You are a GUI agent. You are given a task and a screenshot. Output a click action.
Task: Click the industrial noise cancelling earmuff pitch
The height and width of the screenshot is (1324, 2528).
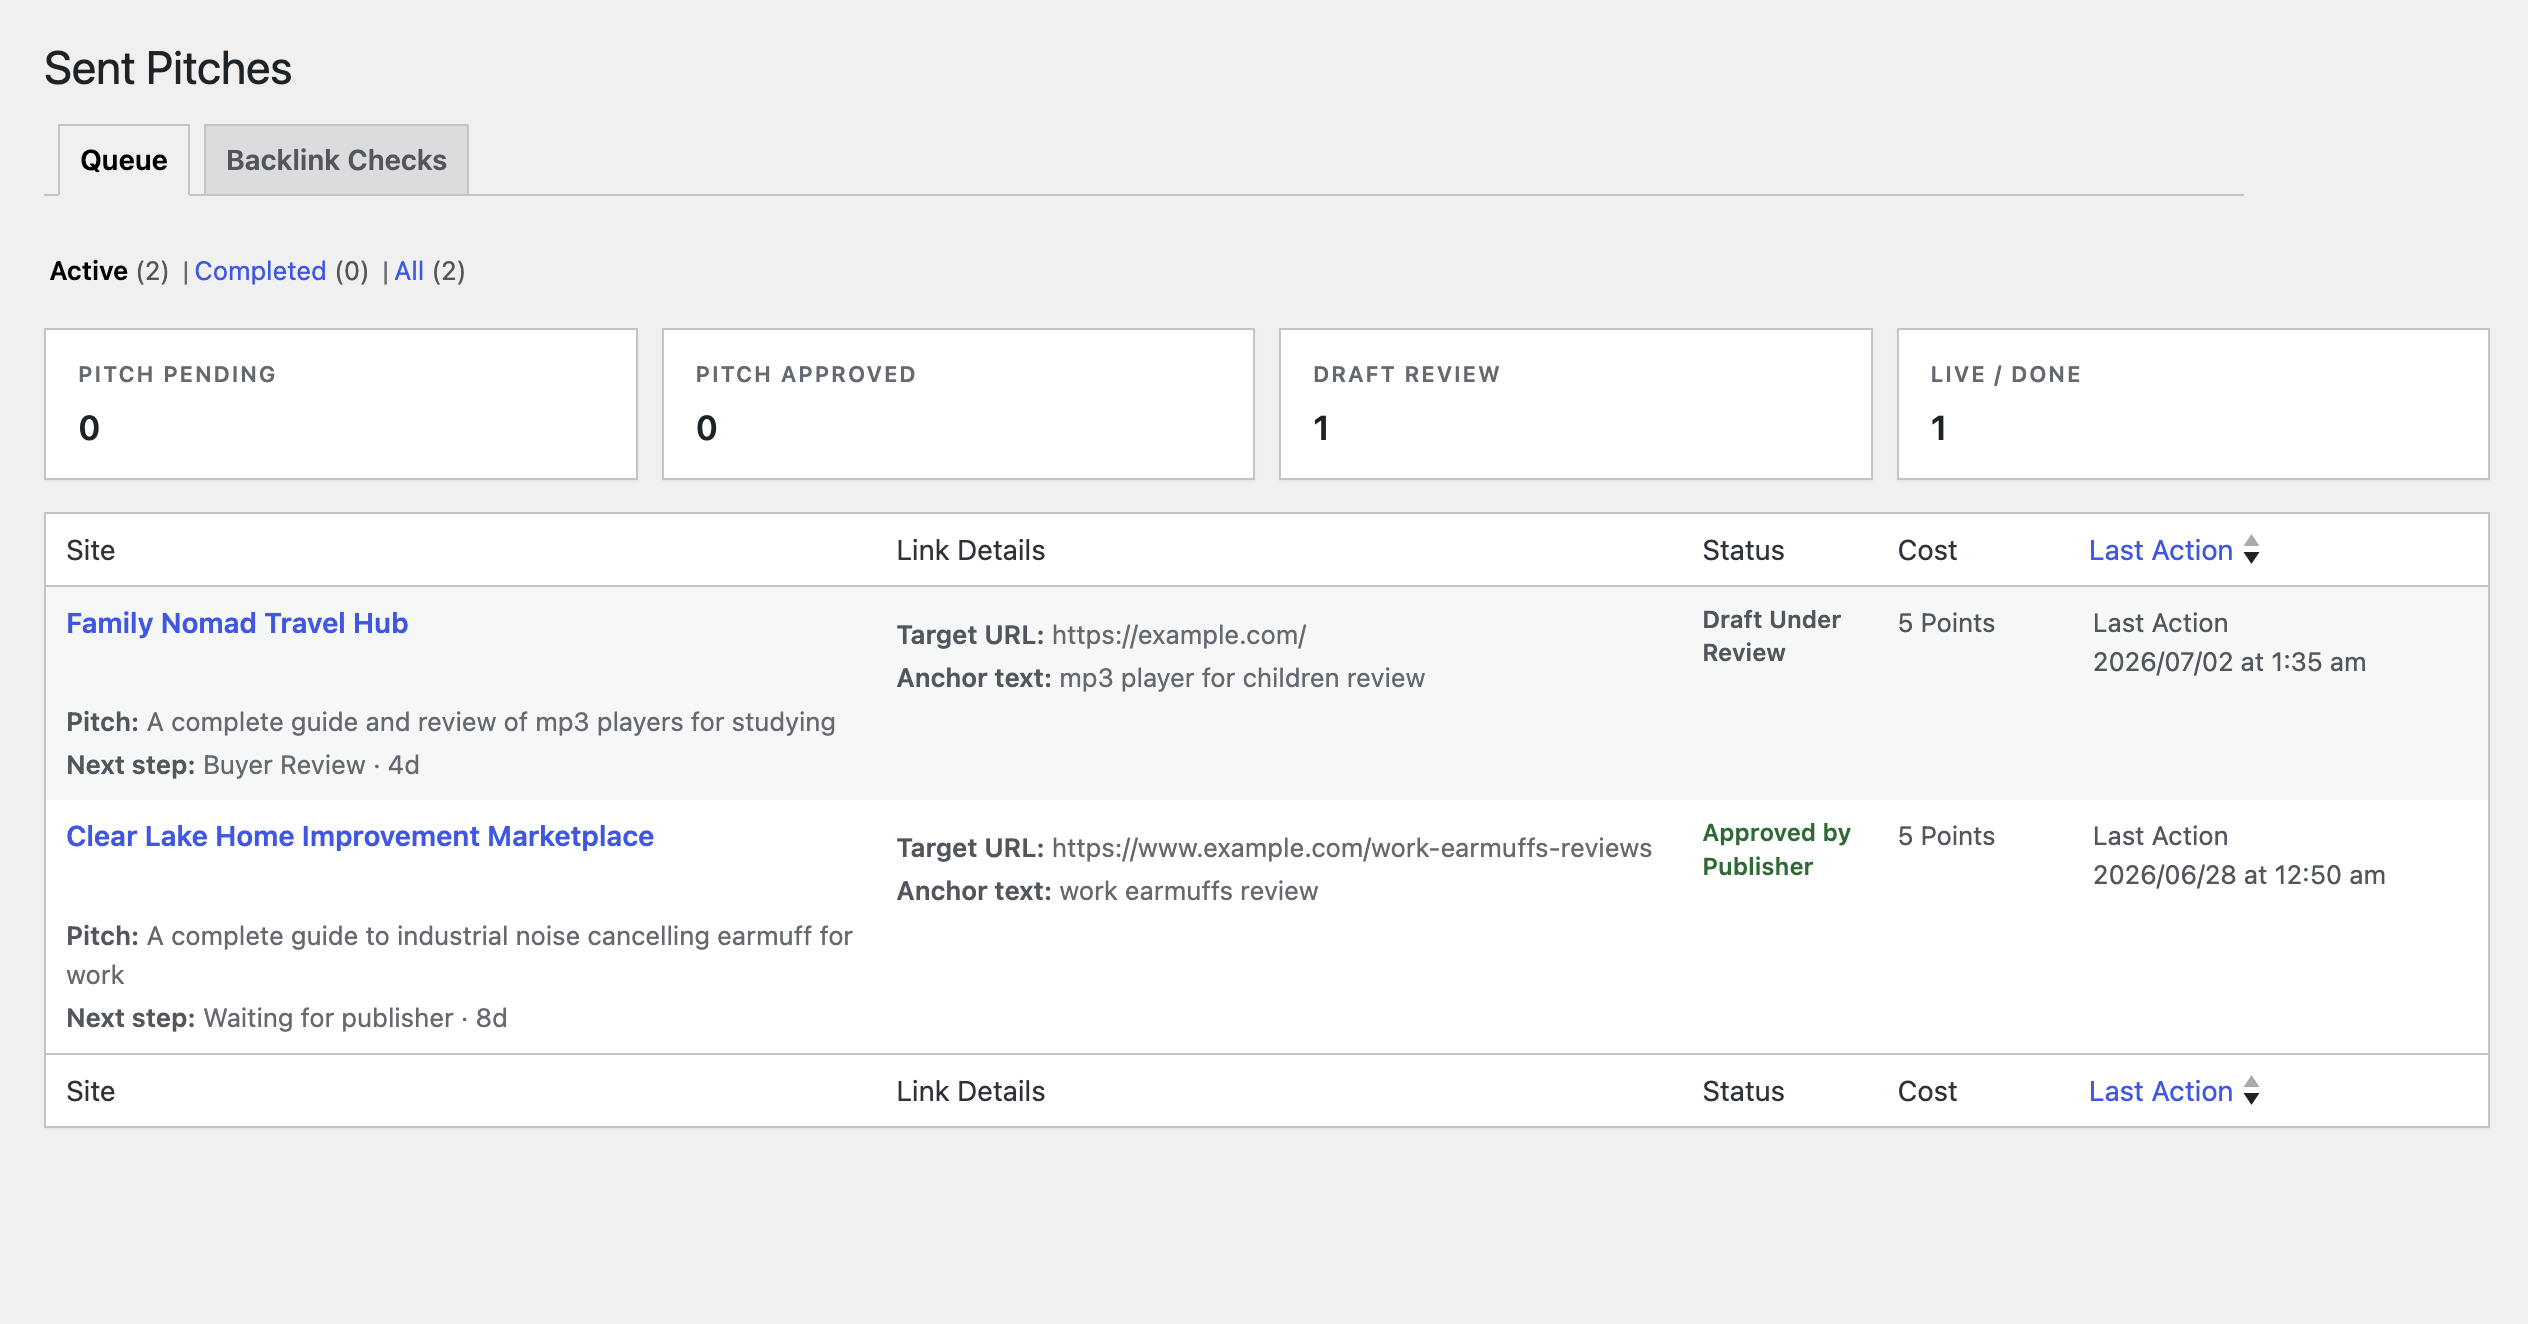pyautogui.click(x=459, y=955)
